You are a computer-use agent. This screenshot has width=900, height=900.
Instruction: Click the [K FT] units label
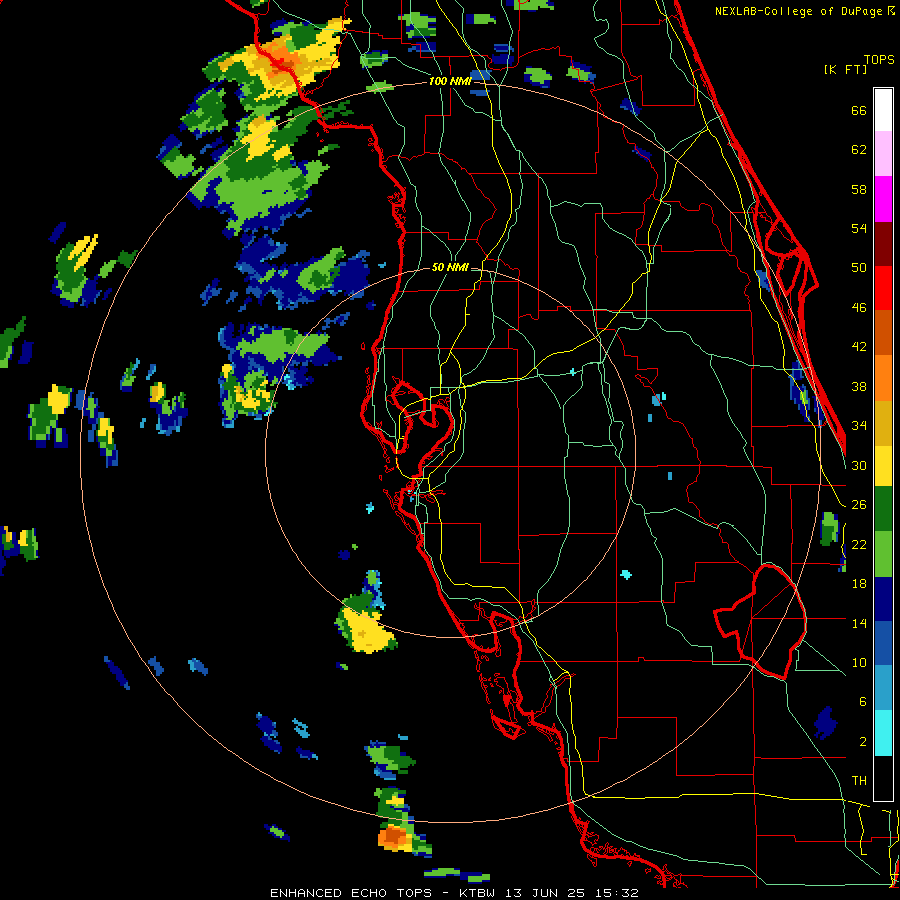(x=845, y=70)
